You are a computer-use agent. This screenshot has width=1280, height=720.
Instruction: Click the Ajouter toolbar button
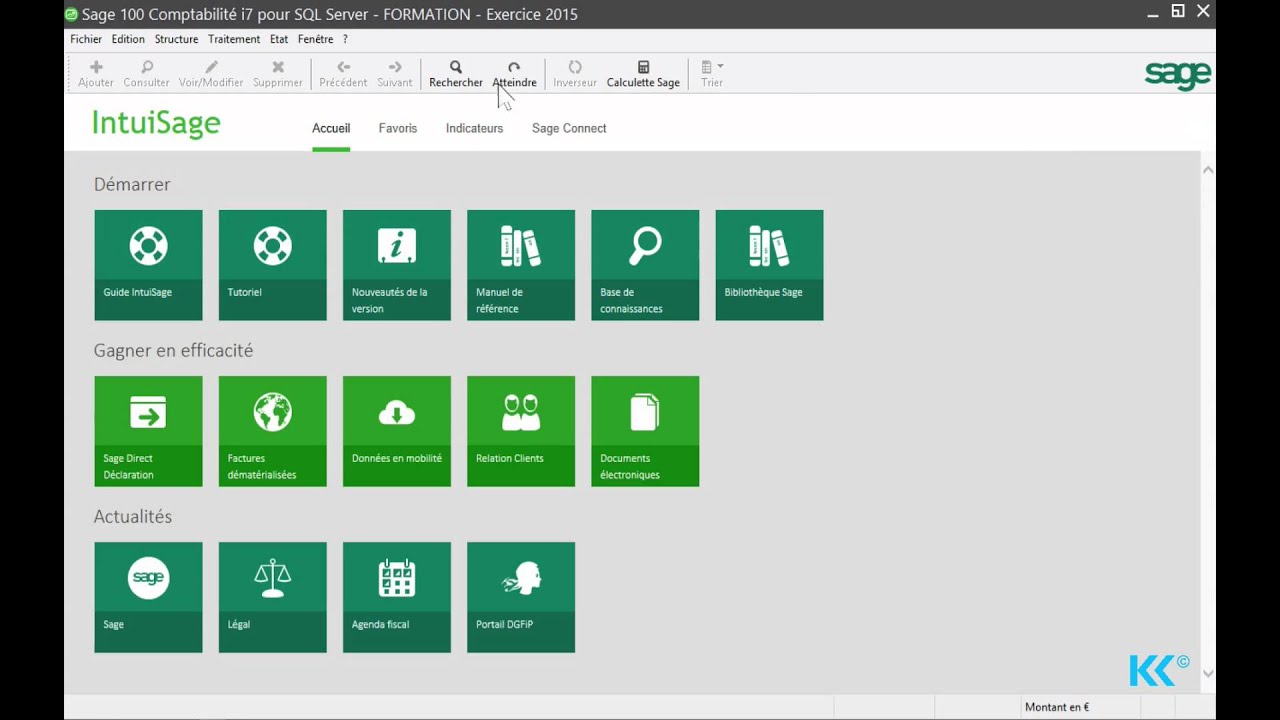96,74
